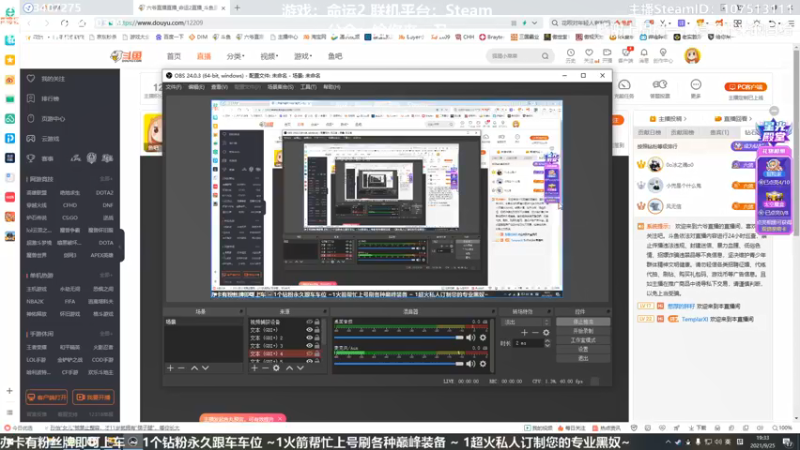
Task: Toggle lock on 文本 (GDI+) 2 source
Action: pos(317,338)
